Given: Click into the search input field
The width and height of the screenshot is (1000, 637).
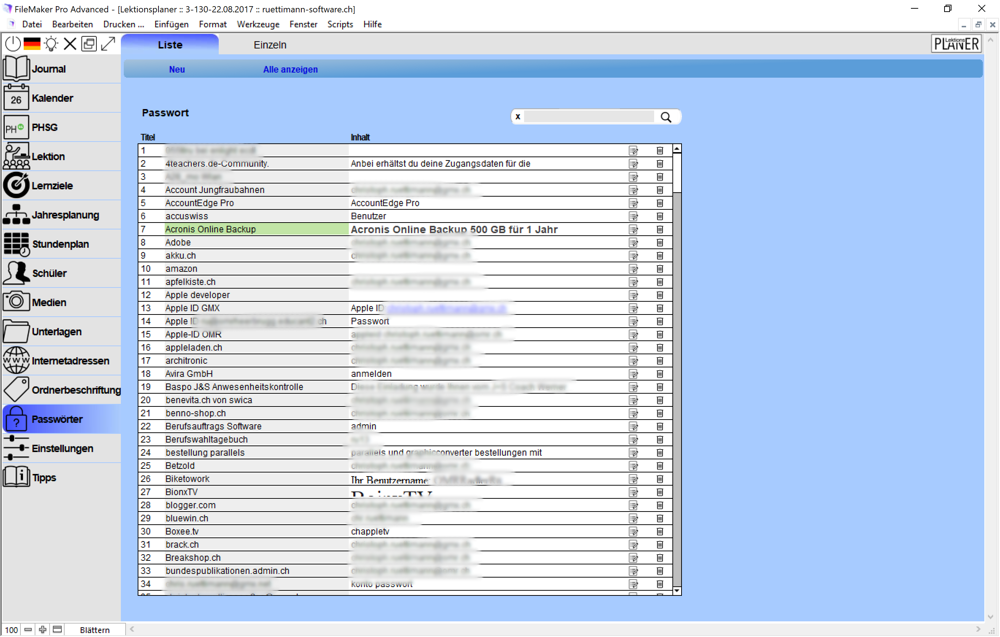Looking at the screenshot, I should click(x=589, y=117).
